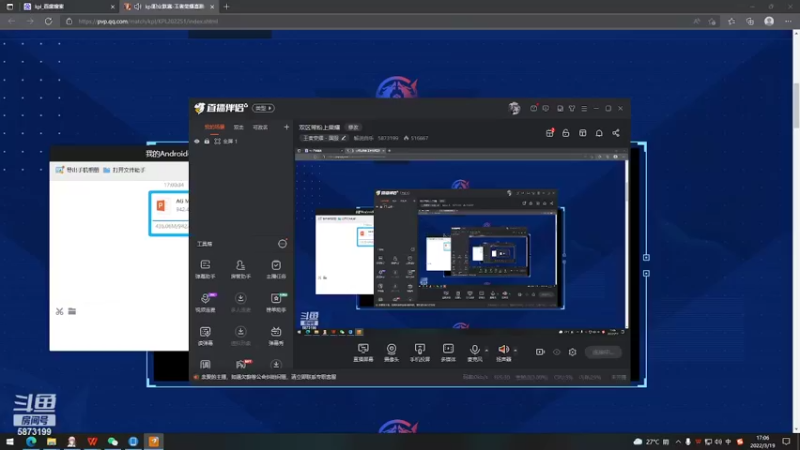The height and width of the screenshot is (450, 800).
Task: Open the calendar icon with red dot
Action: (549, 133)
